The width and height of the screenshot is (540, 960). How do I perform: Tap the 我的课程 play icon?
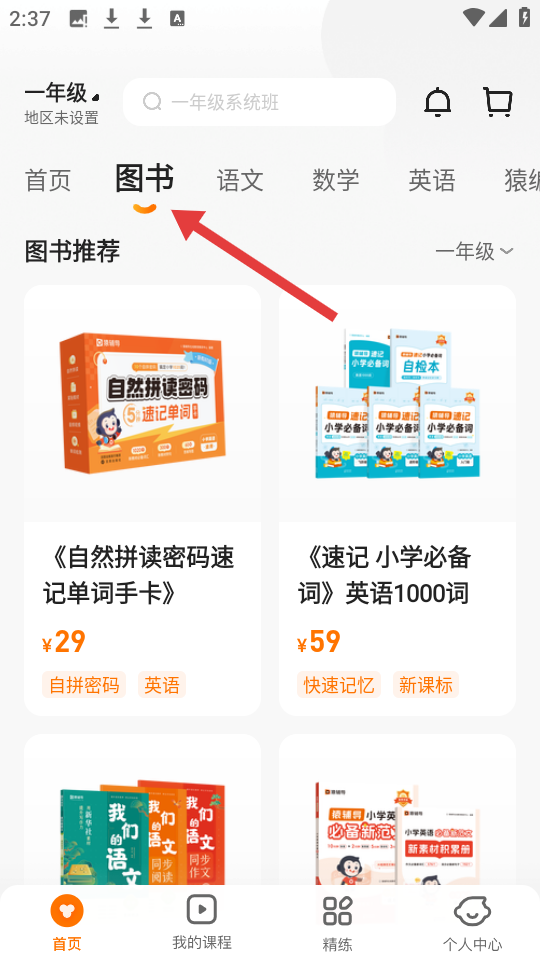click(x=201, y=909)
